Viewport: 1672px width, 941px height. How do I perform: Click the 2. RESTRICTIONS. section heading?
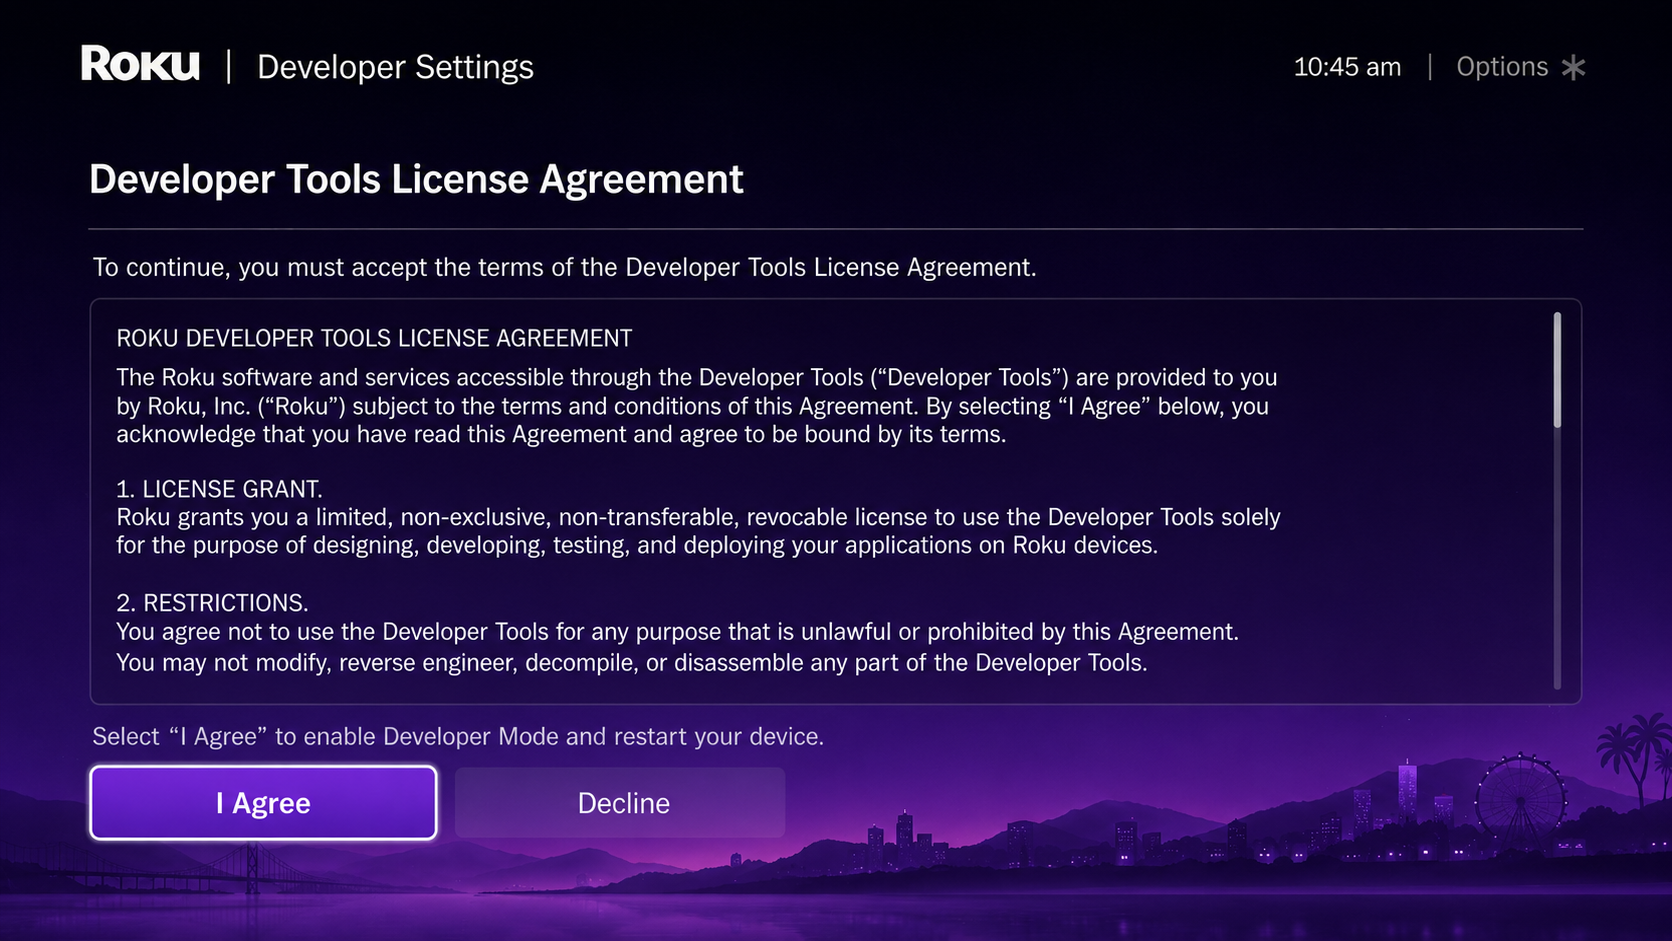tap(212, 603)
